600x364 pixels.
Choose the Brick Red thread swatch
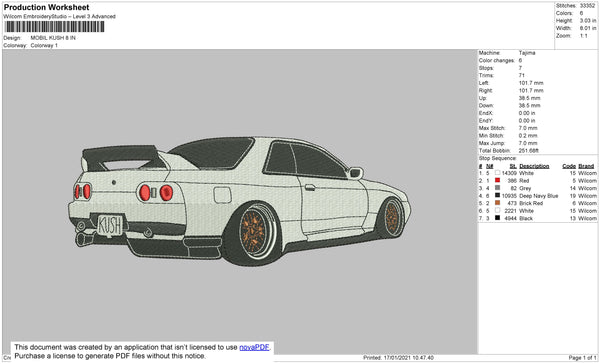(497, 203)
